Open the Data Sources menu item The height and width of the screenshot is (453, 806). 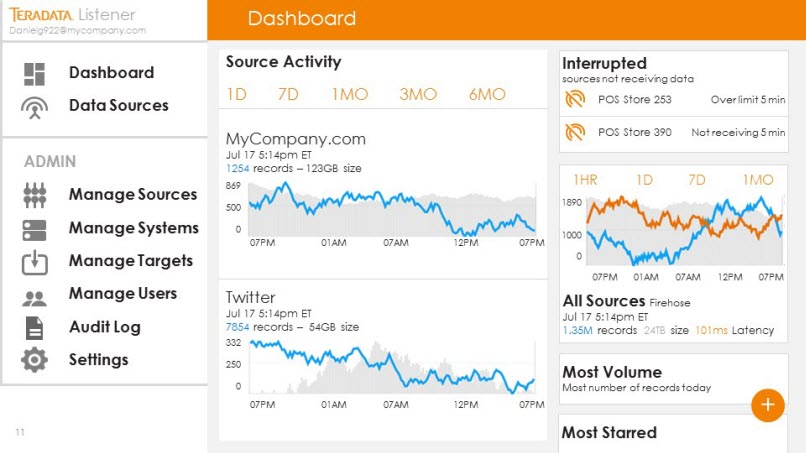(118, 106)
